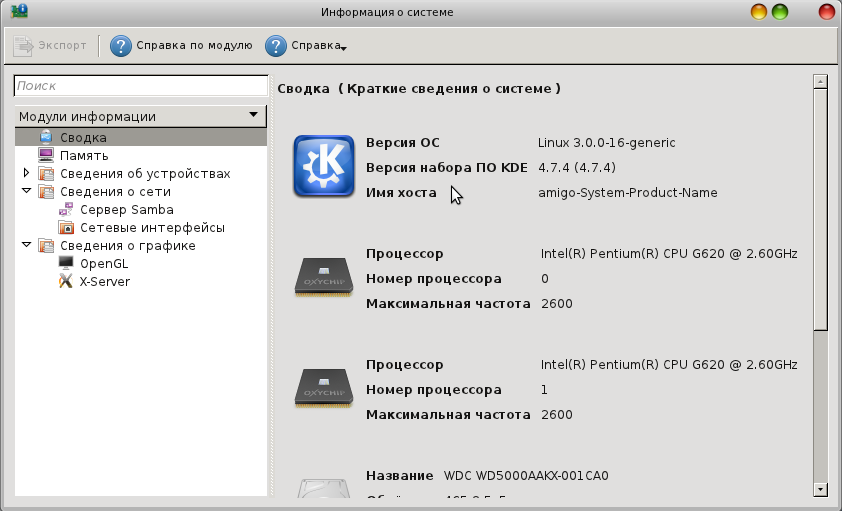
Task: Click the Номер процессора value 1
Action: (544, 390)
